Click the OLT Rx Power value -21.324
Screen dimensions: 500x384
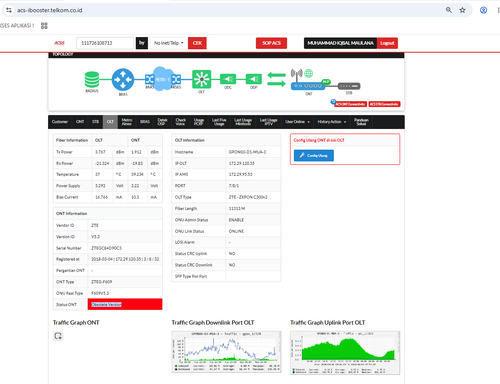102,163
